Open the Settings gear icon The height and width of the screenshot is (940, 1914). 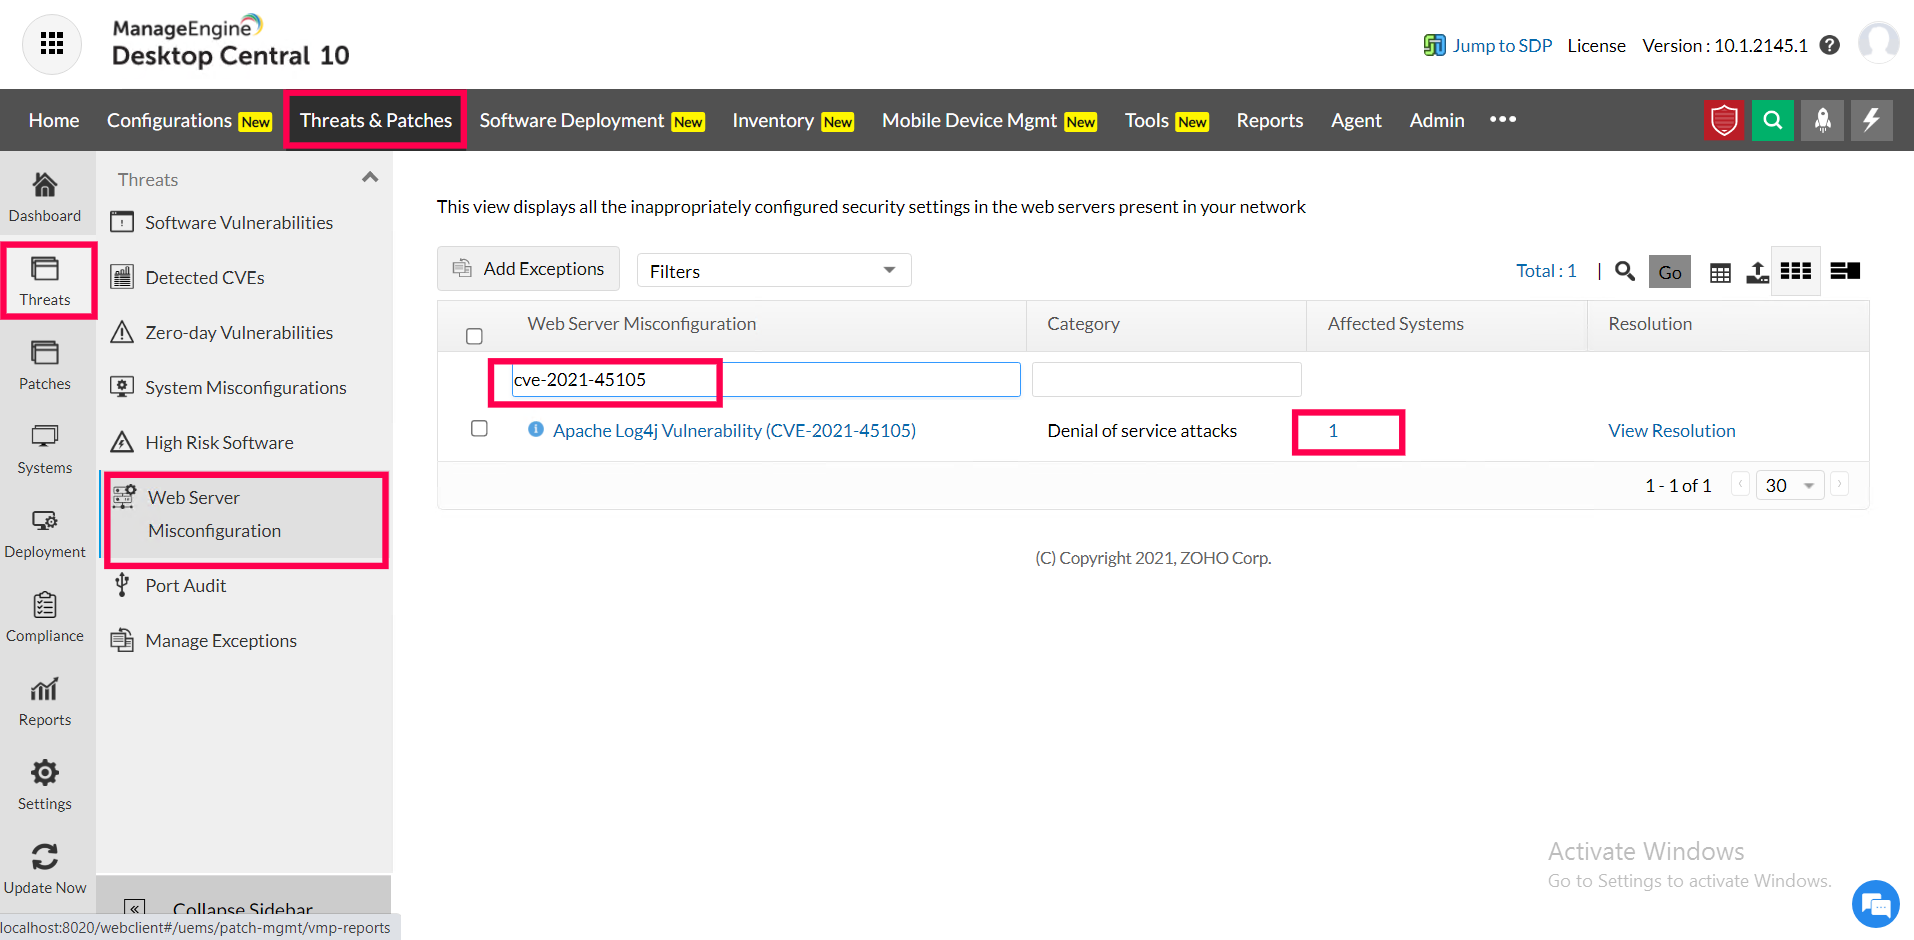[45, 773]
